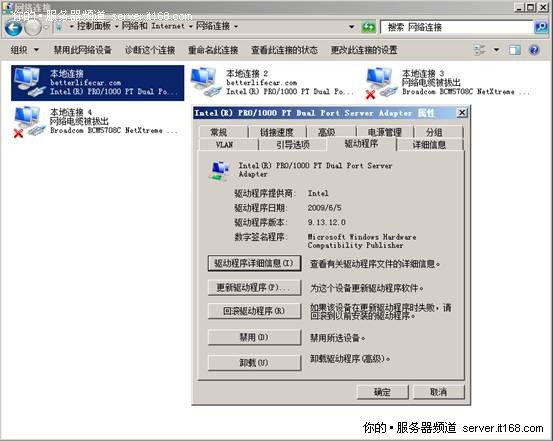Switch to the 引导选项 tab

[x=292, y=144]
